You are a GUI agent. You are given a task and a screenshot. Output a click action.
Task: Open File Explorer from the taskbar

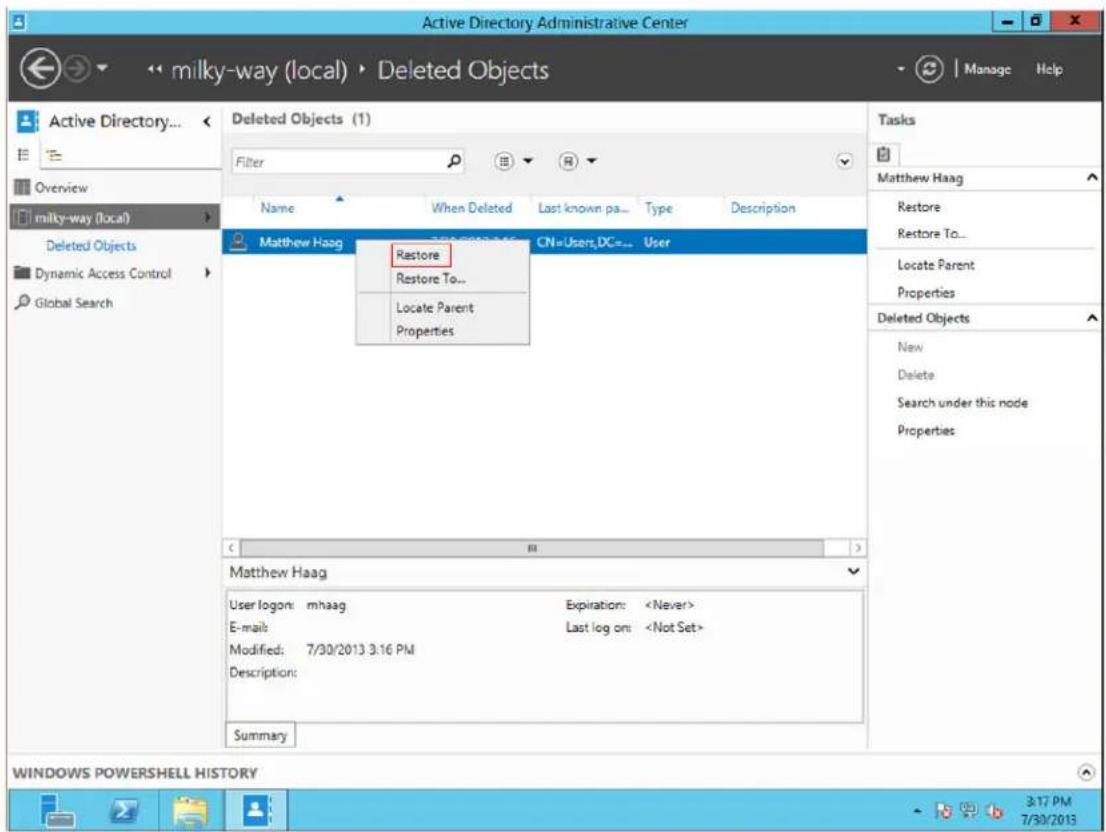[x=190, y=810]
